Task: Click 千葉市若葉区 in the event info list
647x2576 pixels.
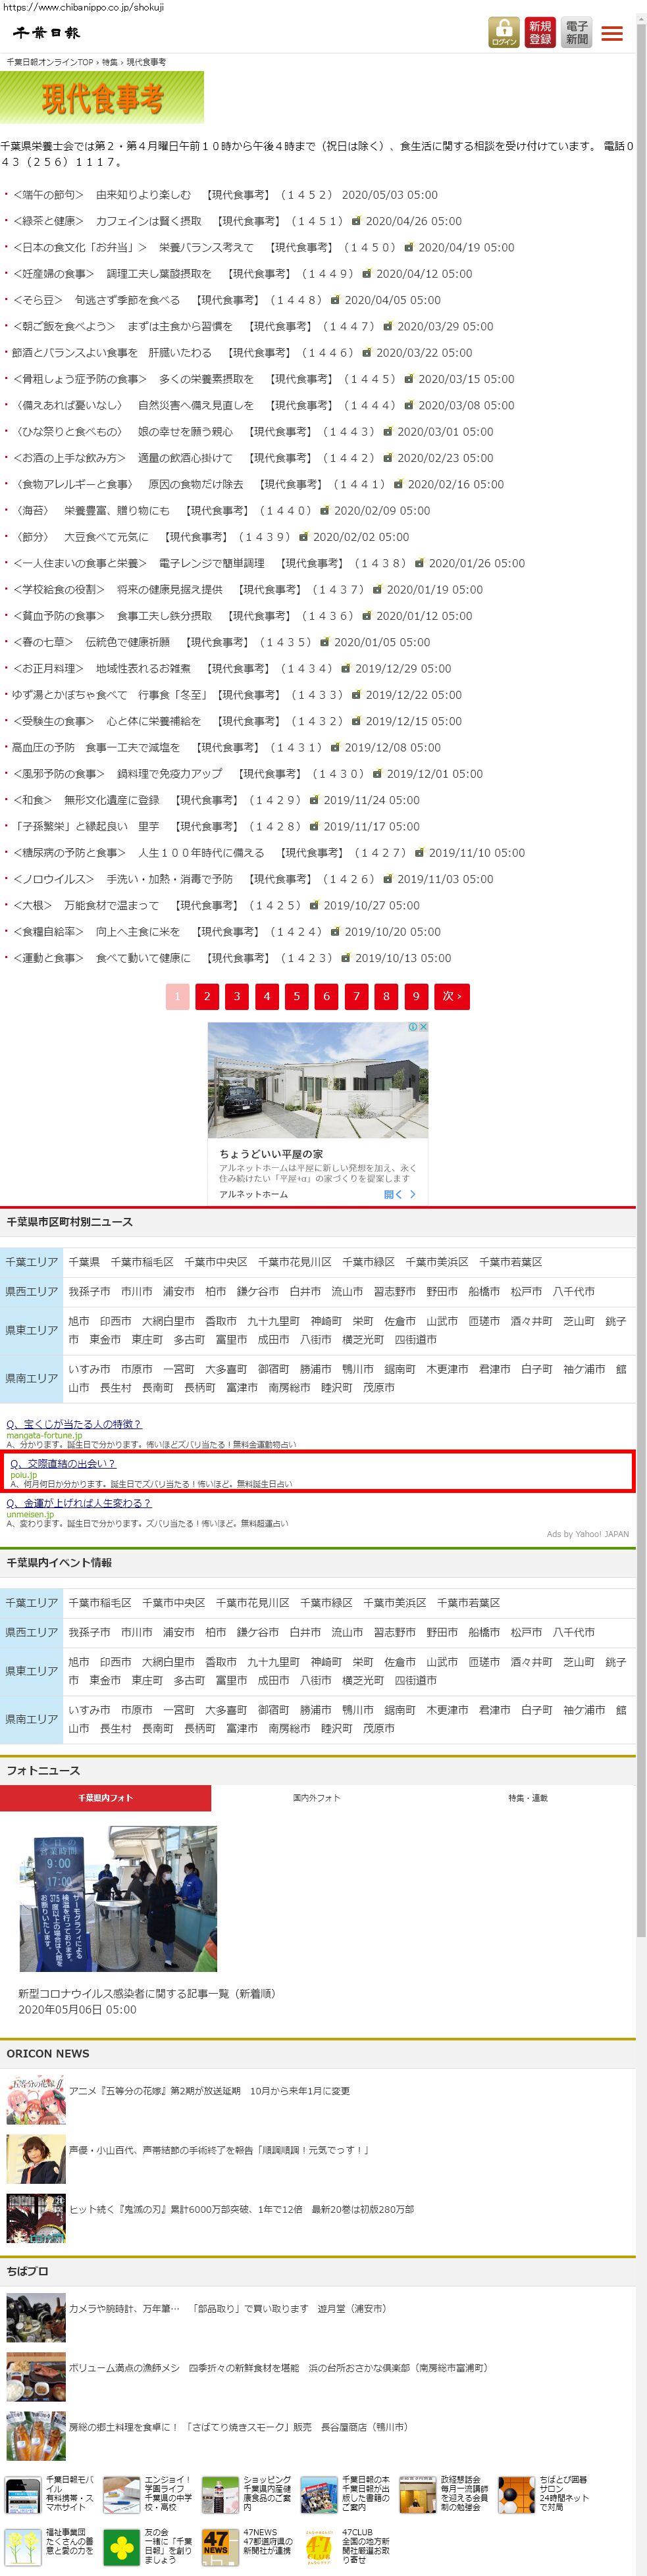Action: [x=468, y=1602]
